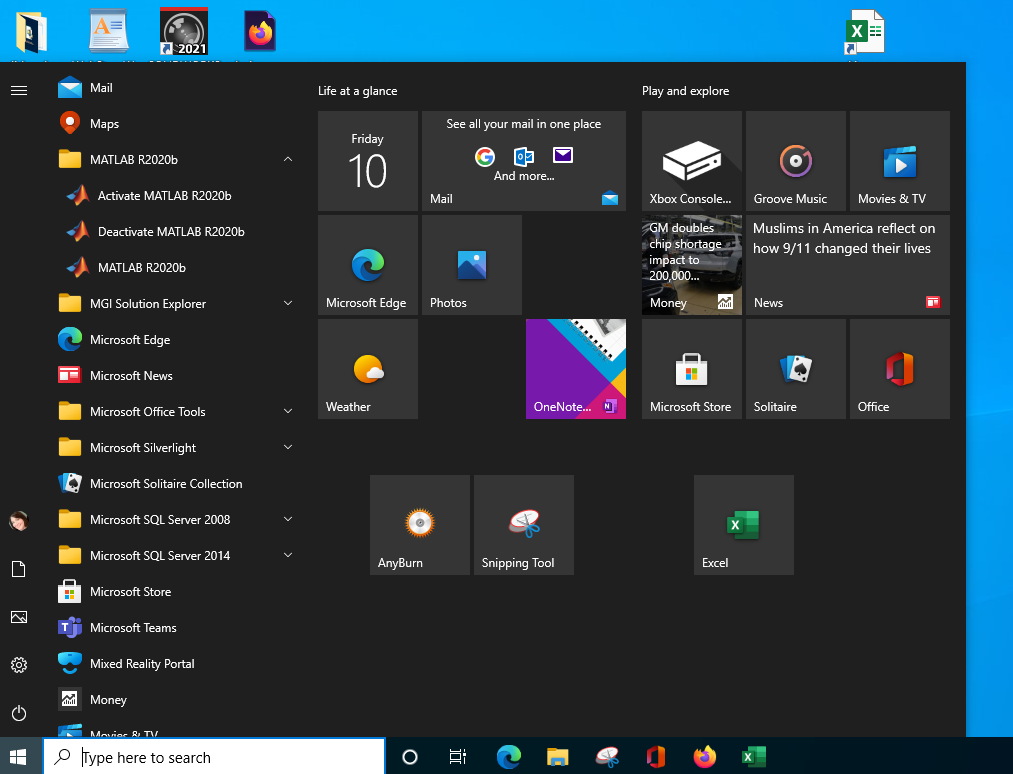
Task: Open the Solitaire tile
Action: (796, 369)
